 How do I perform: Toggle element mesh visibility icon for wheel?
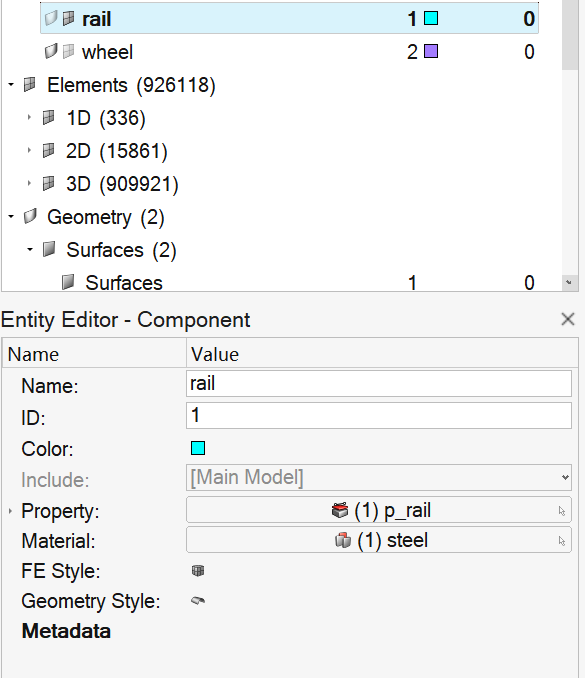(68, 51)
